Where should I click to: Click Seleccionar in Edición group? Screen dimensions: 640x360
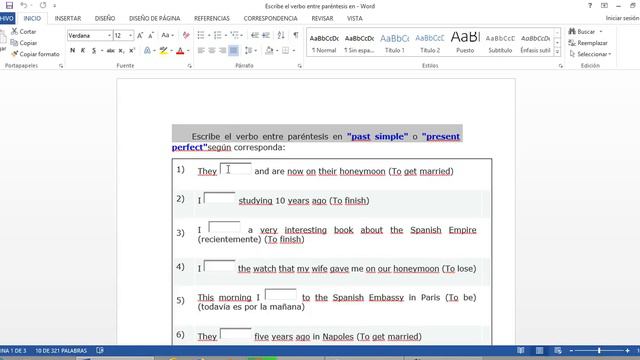[x=590, y=54]
